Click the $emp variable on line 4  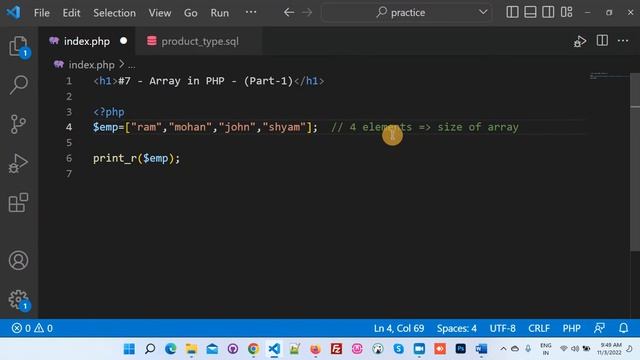(x=105, y=127)
